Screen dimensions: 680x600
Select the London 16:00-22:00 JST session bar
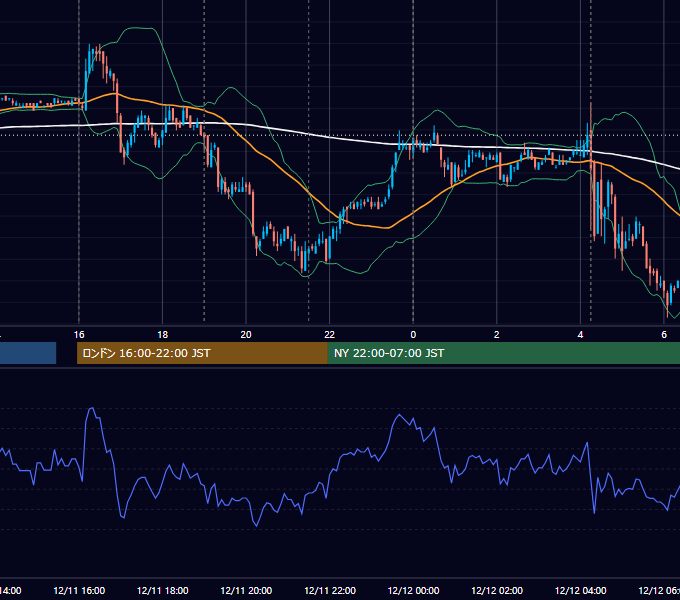[202, 353]
